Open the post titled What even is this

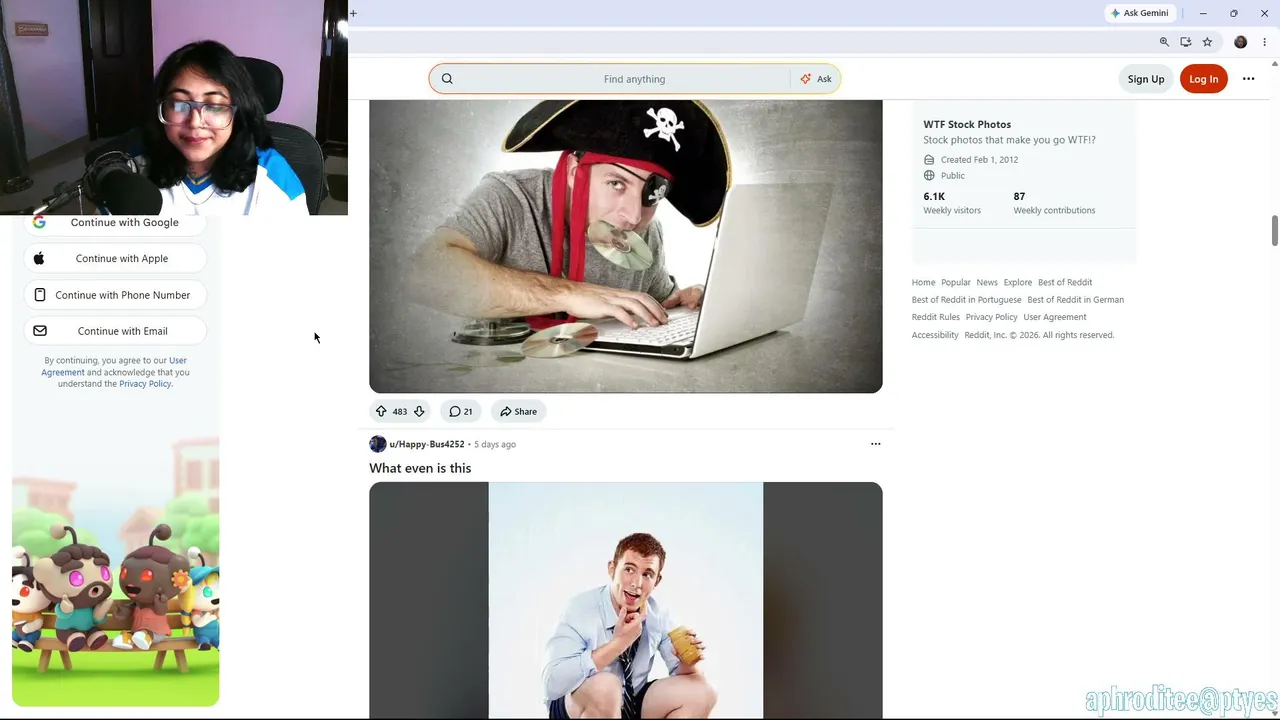click(420, 468)
